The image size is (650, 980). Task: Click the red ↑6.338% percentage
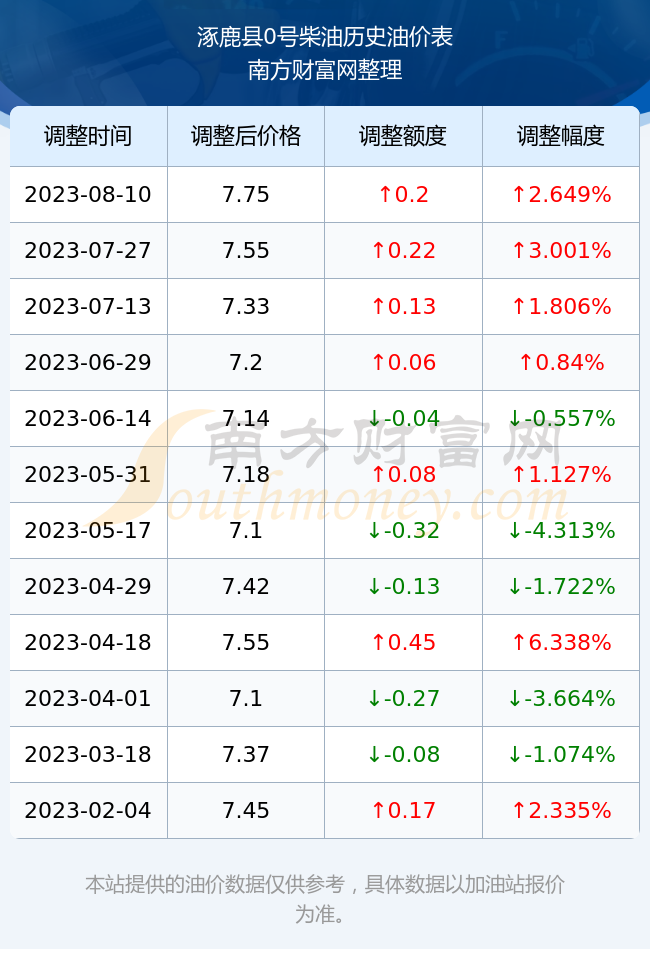tap(561, 642)
